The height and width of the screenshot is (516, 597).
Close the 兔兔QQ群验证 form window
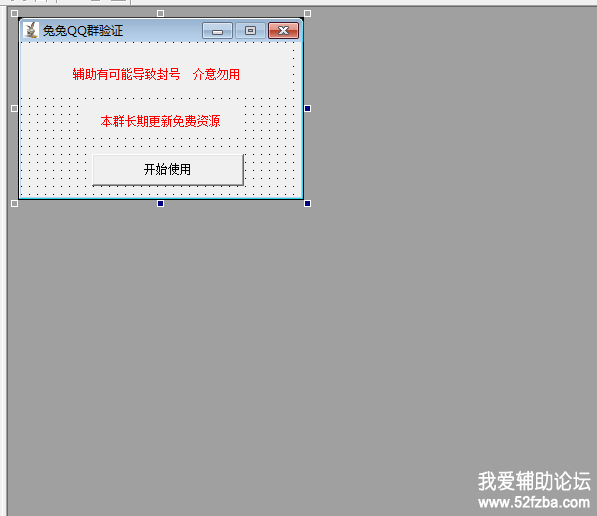pos(283,31)
